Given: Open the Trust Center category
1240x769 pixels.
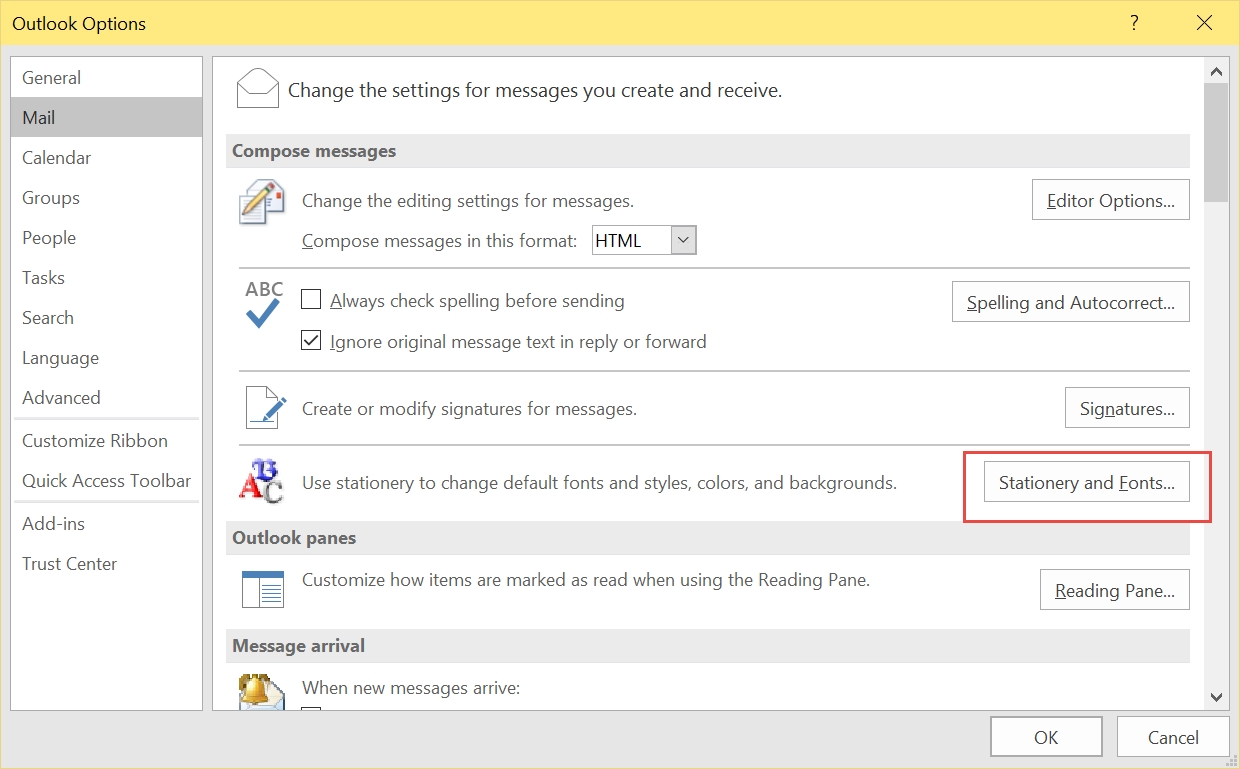Looking at the screenshot, I should [x=106, y=563].
